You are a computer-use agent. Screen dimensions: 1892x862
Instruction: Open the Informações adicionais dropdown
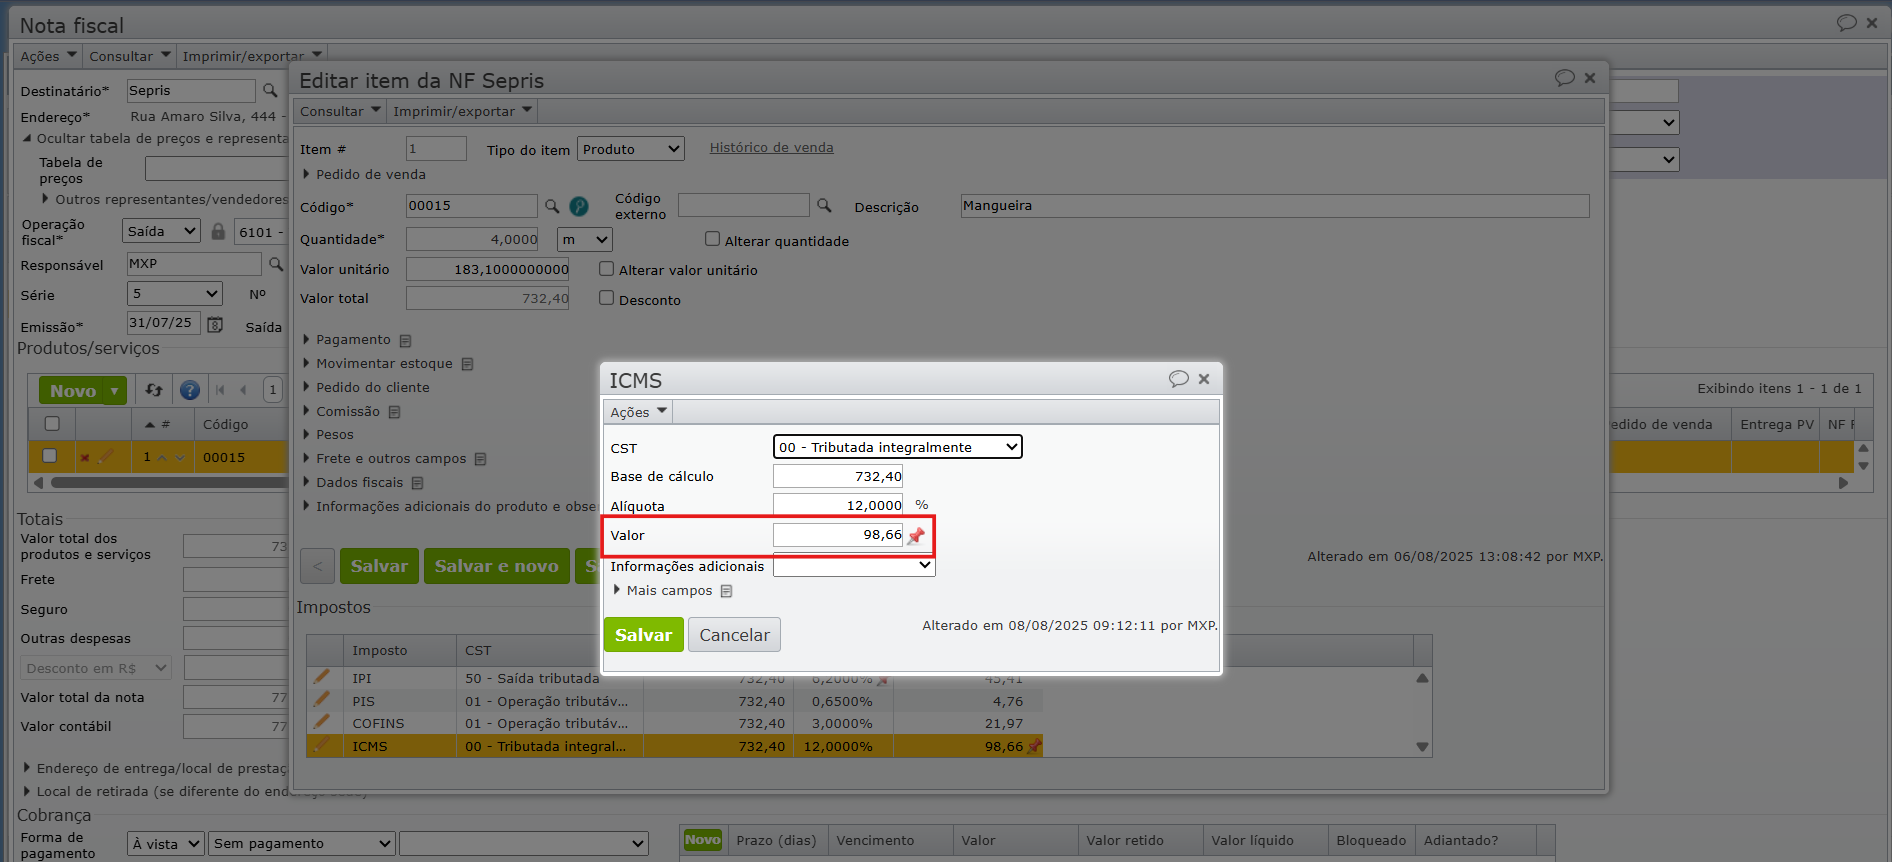tap(854, 565)
